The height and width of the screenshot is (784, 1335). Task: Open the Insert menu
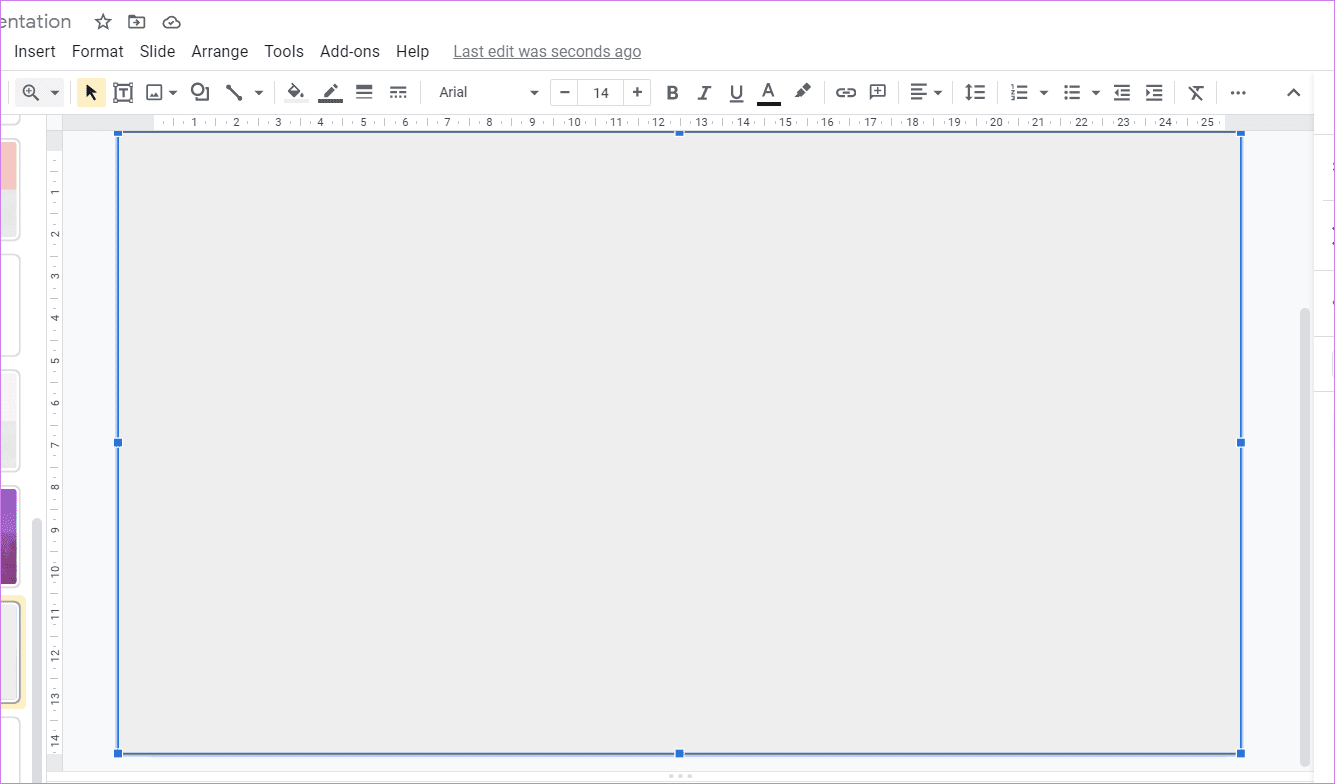click(x=35, y=51)
